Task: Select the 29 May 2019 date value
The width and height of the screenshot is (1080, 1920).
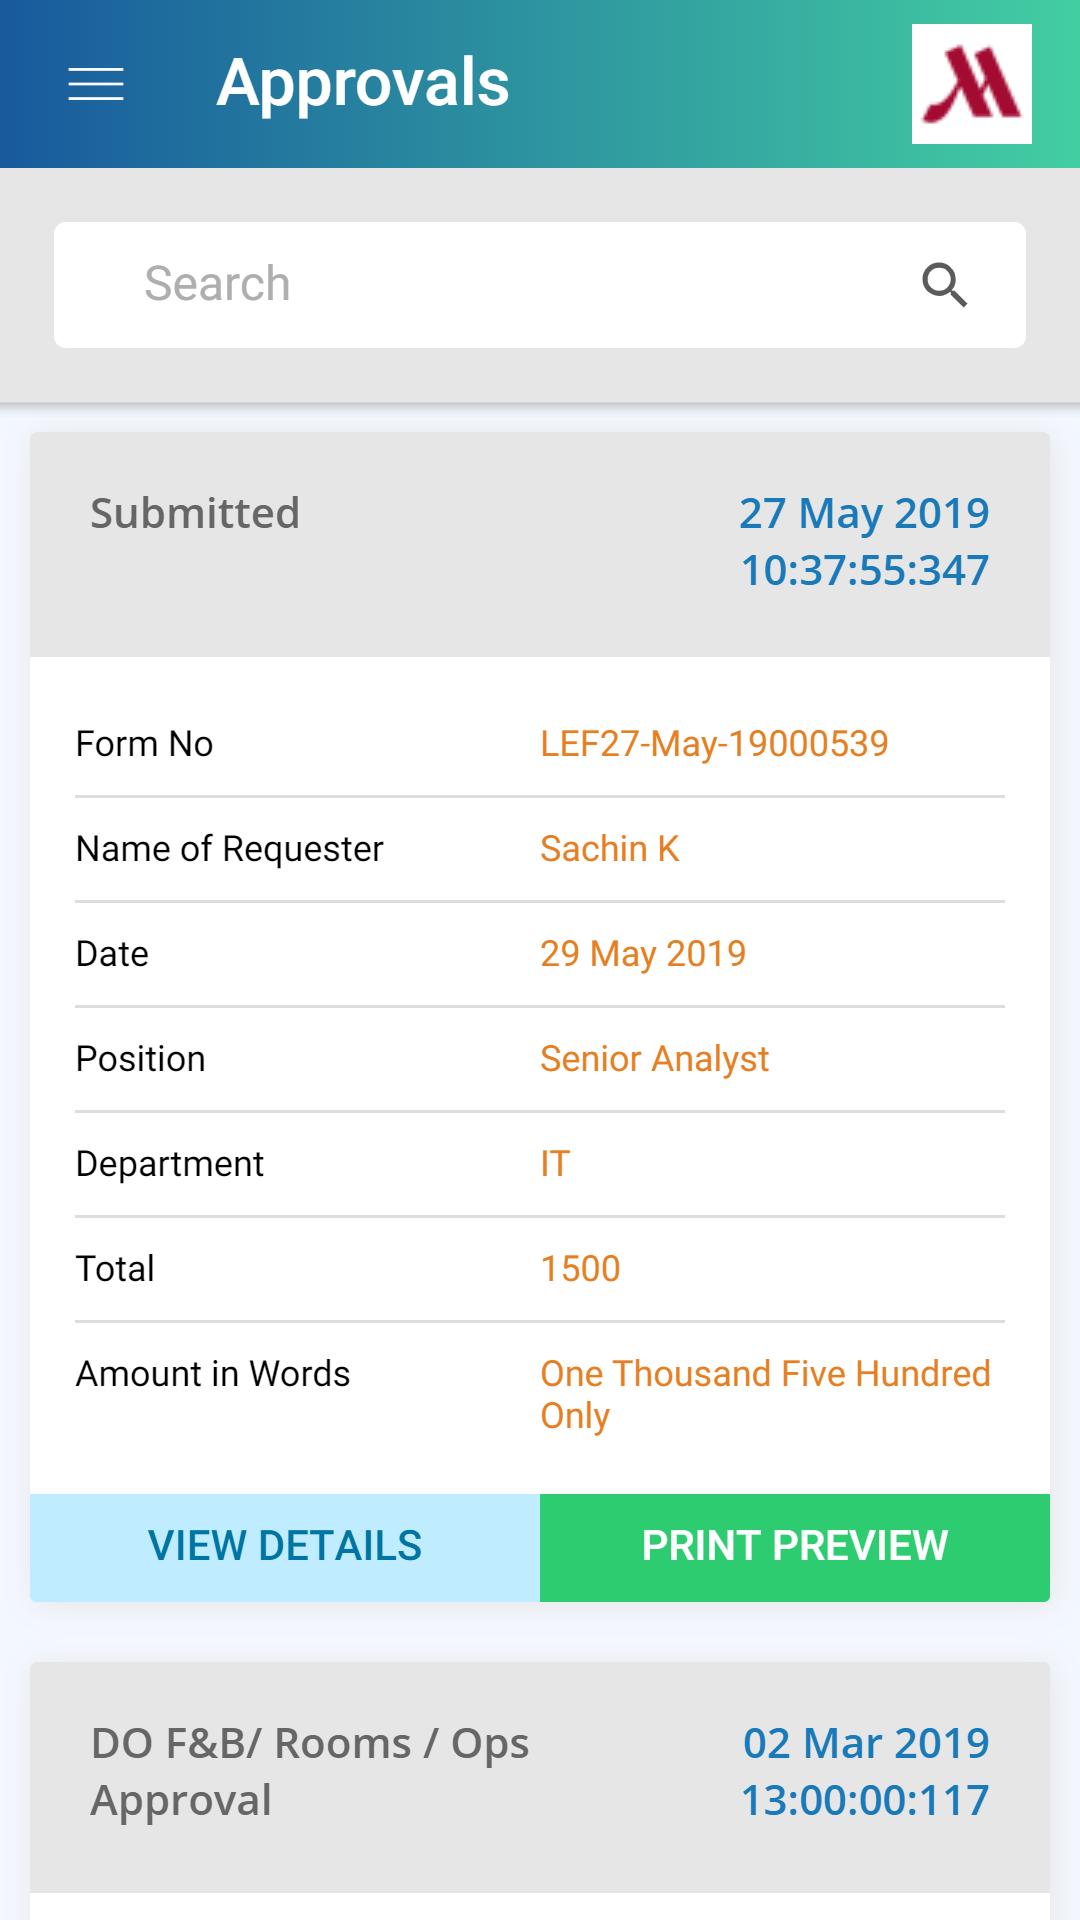Action: tap(643, 954)
